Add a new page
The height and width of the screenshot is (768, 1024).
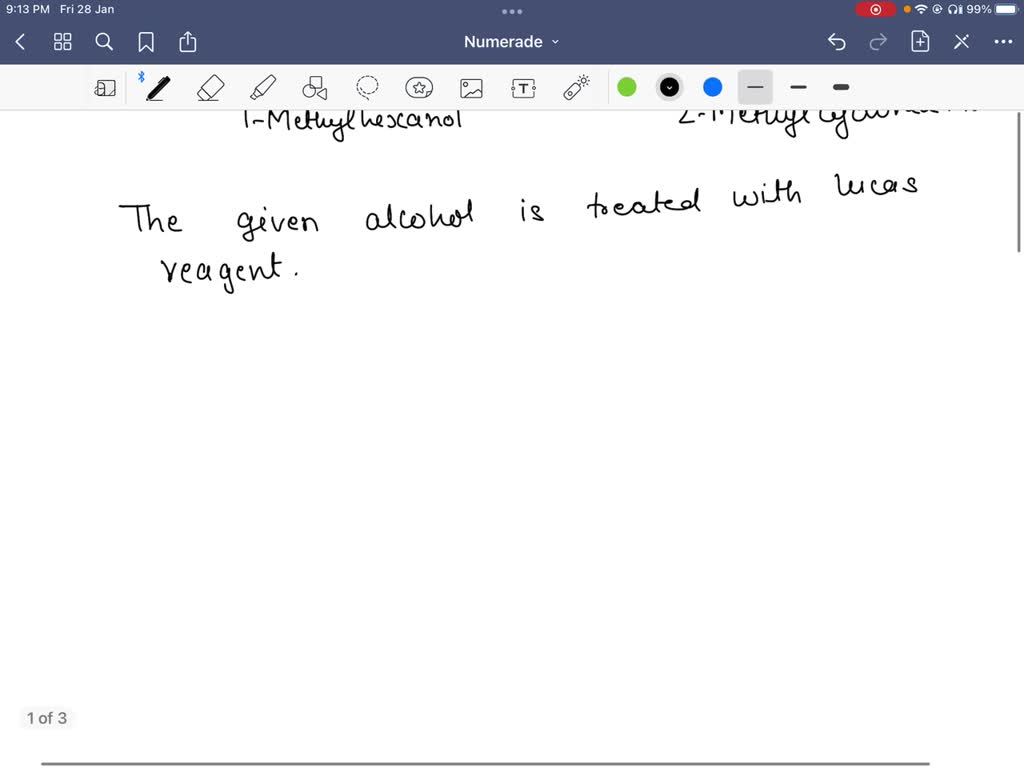[x=919, y=42]
